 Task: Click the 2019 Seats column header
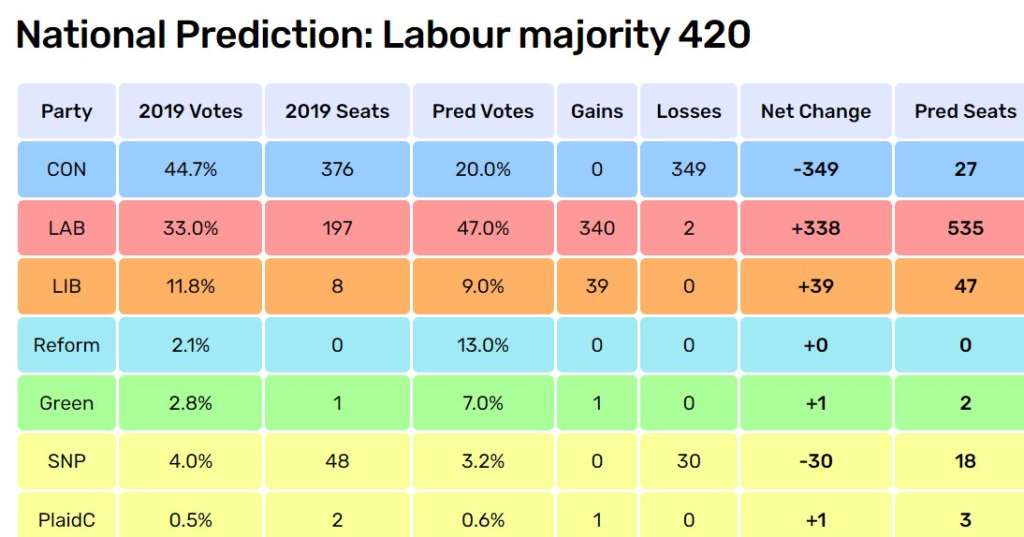pos(337,111)
